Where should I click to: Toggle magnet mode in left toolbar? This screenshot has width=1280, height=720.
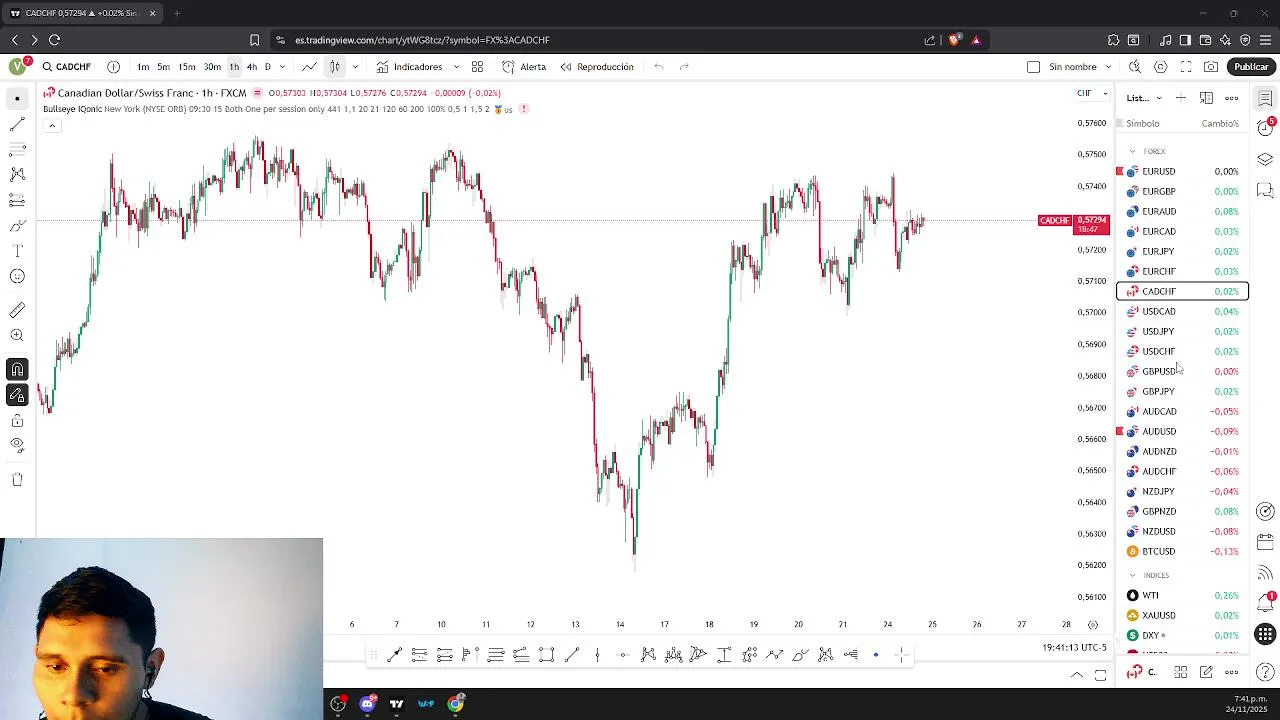(17, 370)
